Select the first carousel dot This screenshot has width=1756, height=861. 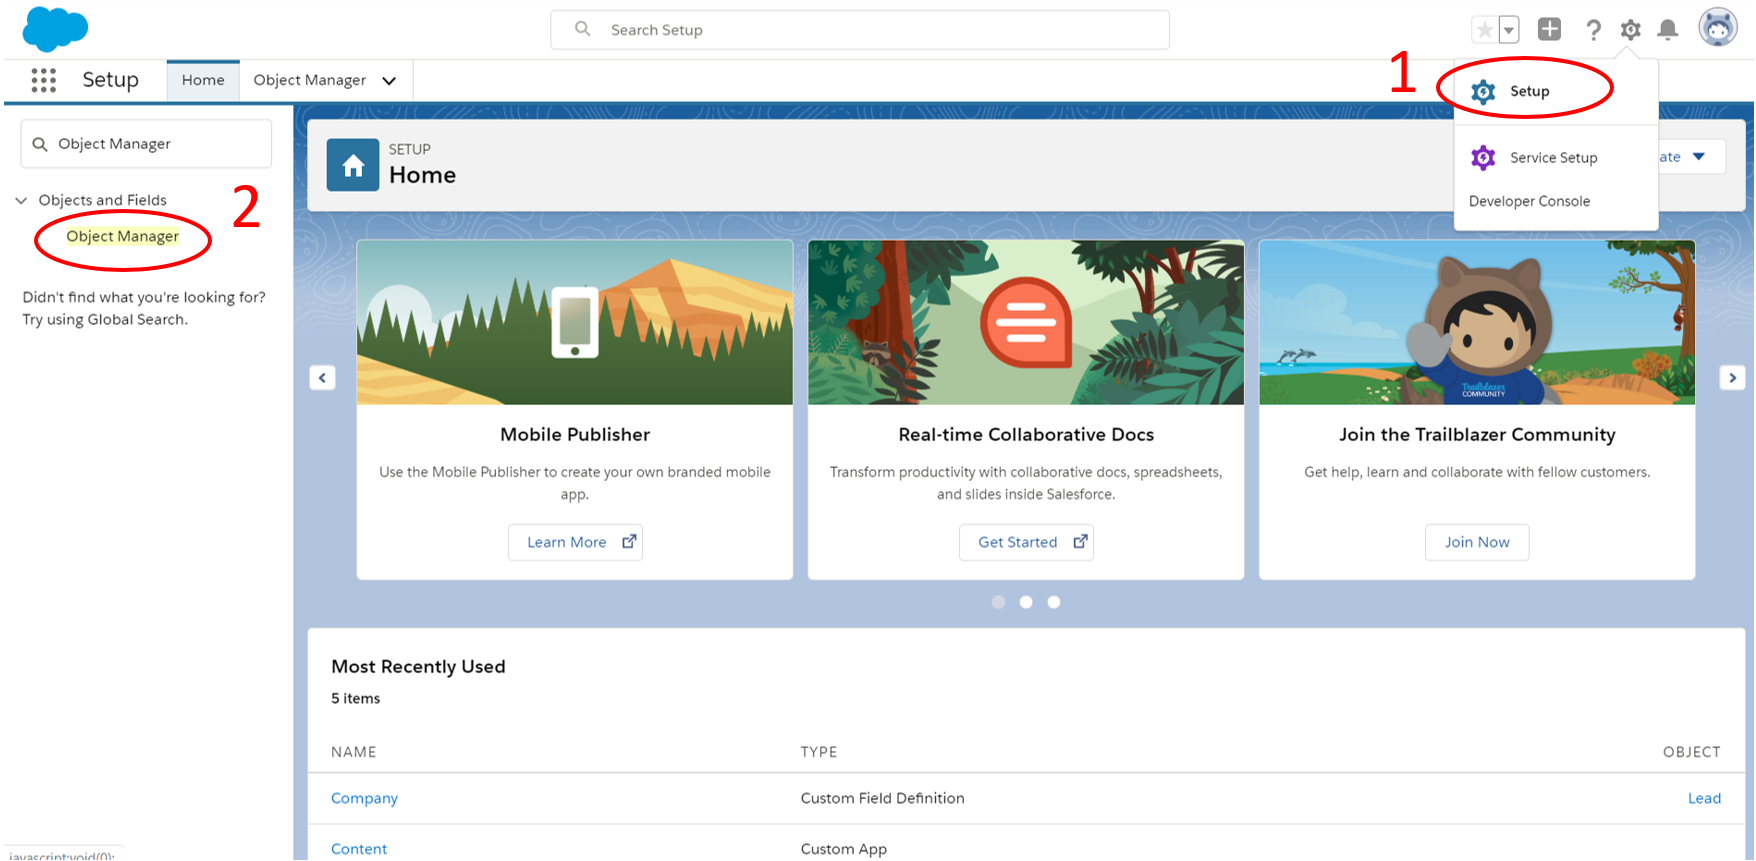tap(998, 602)
